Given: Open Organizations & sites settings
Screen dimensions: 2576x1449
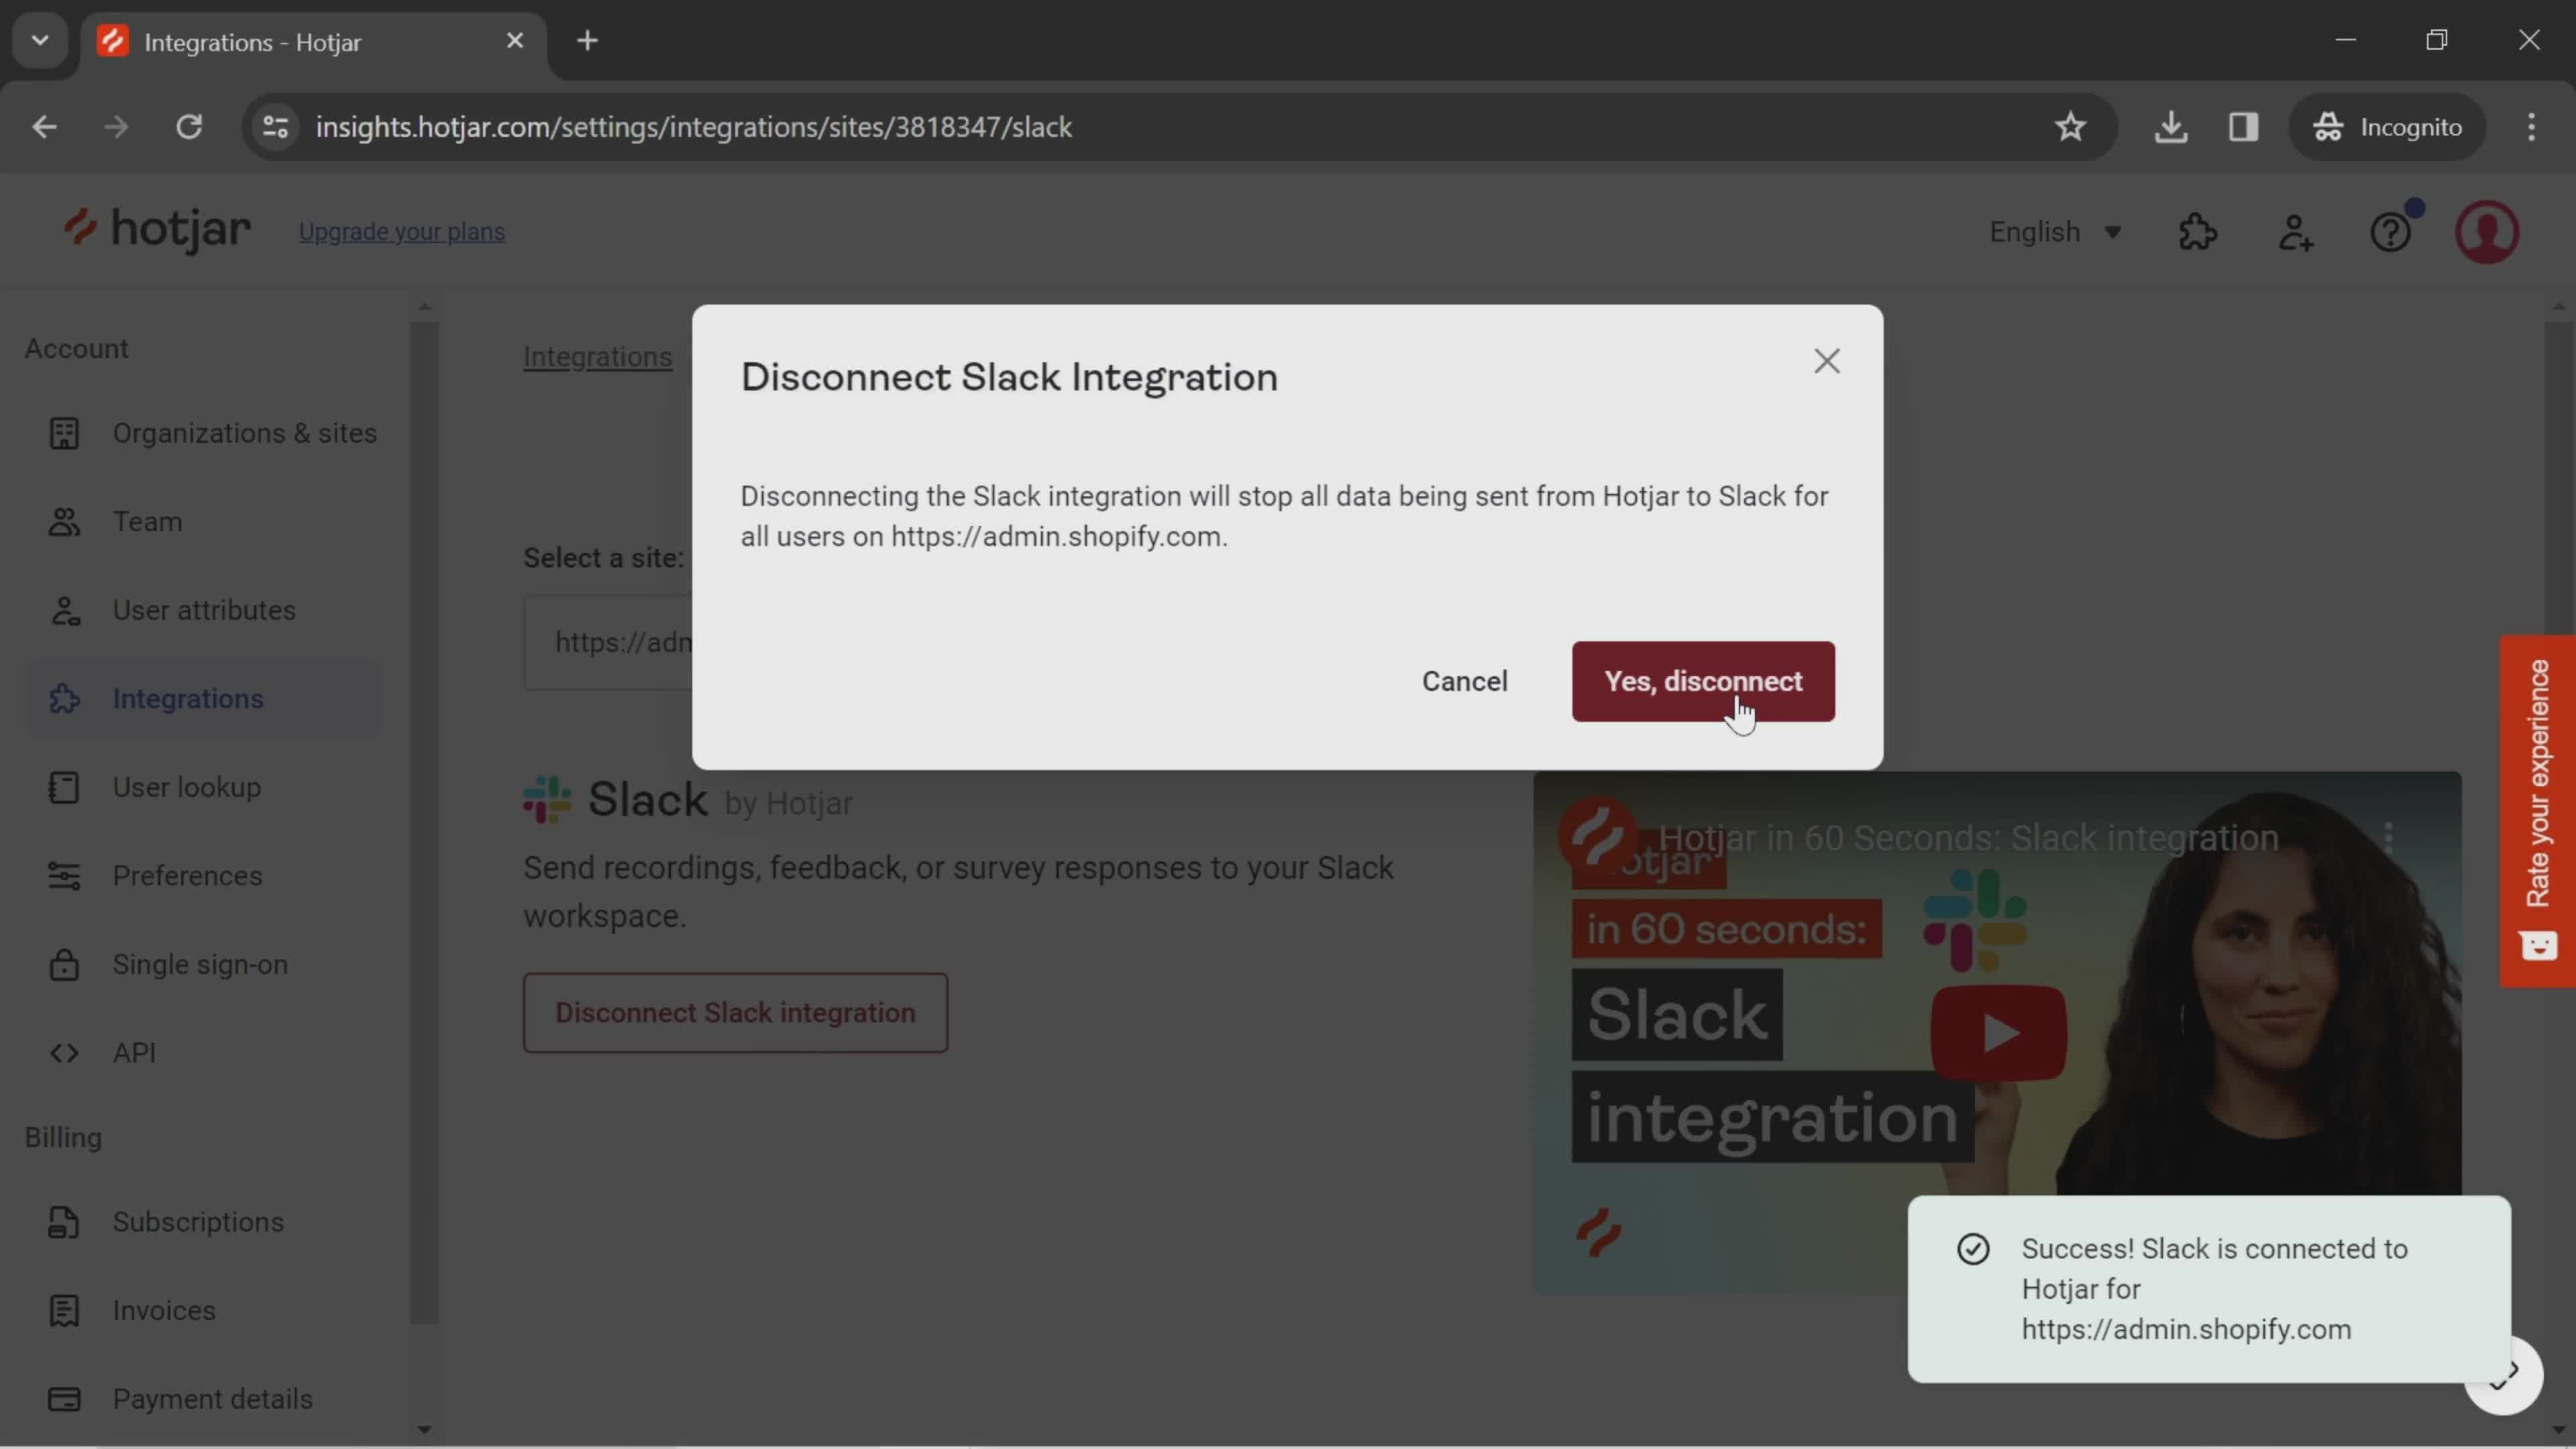Looking at the screenshot, I should tap(244, 432).
